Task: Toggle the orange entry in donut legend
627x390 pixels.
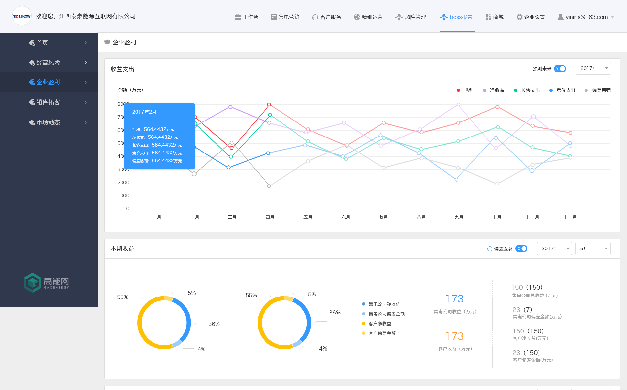Action: [x=376, y=324]
